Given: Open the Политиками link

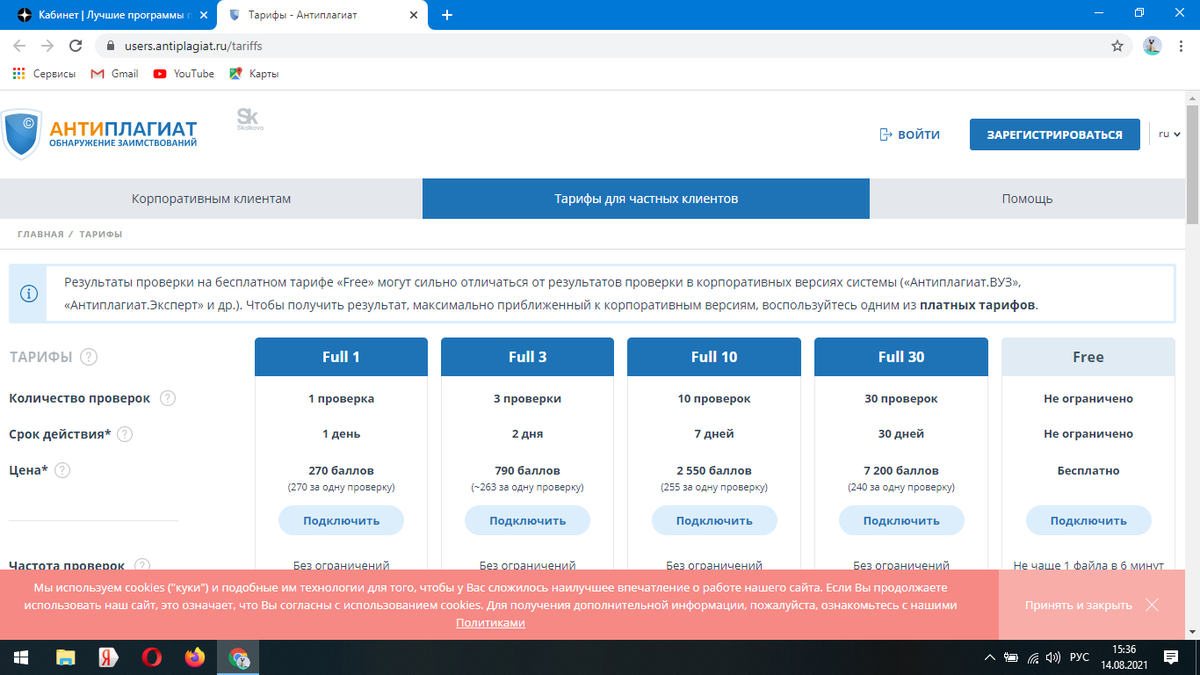Looking at the screenshot, I should [x=490, y=622].
